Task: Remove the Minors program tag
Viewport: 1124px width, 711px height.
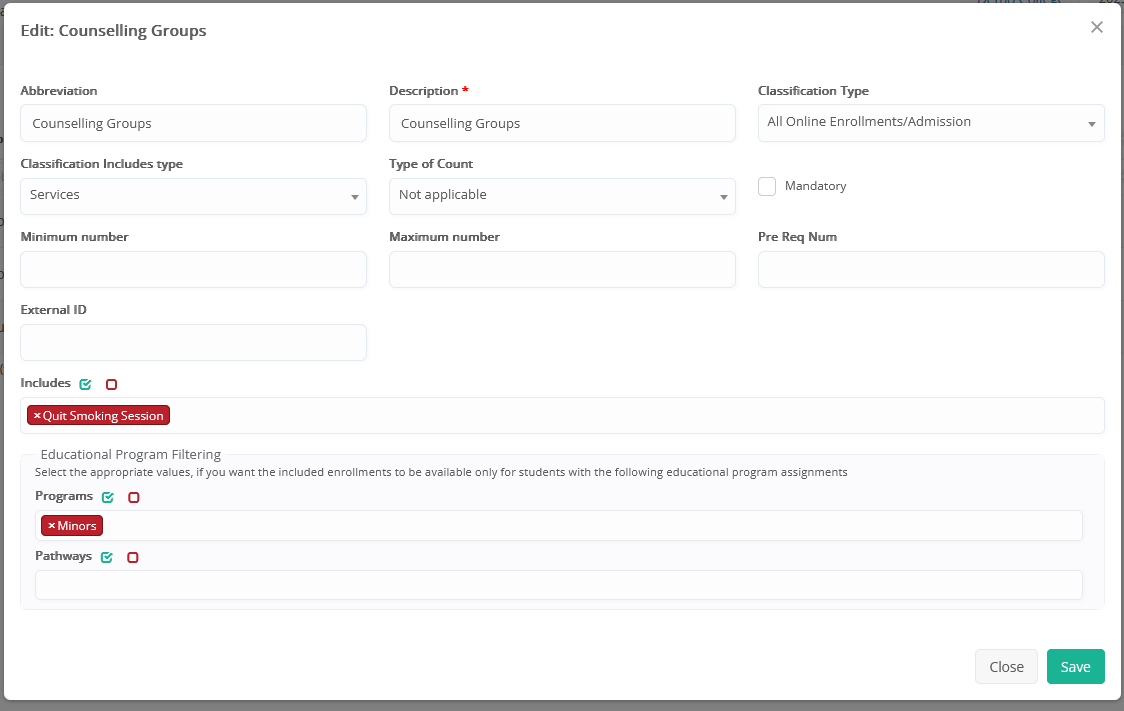Action: click(x=51, y=526)
